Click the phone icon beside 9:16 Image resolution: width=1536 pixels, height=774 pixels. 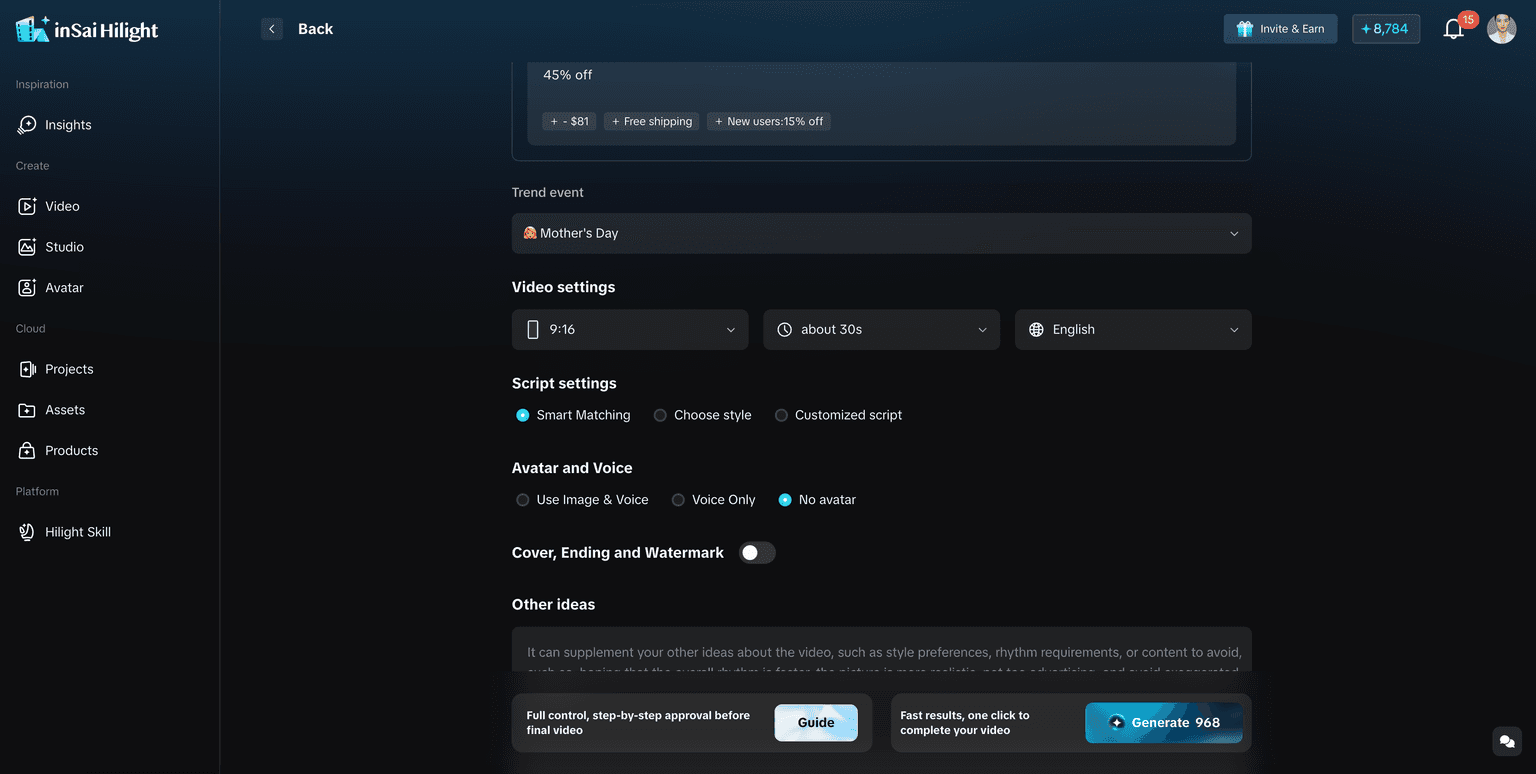[x=533, y=329]
